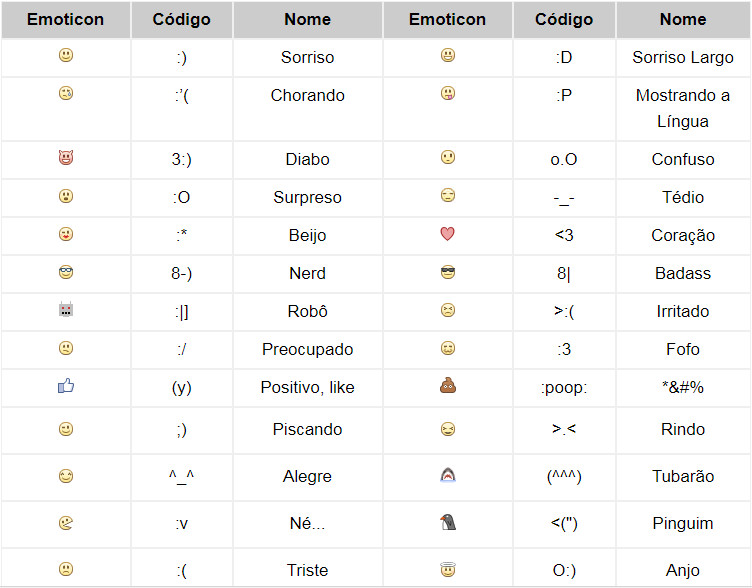Click the robot emoticon icon
Screen dimensions: 752x588
pos(66,310)
